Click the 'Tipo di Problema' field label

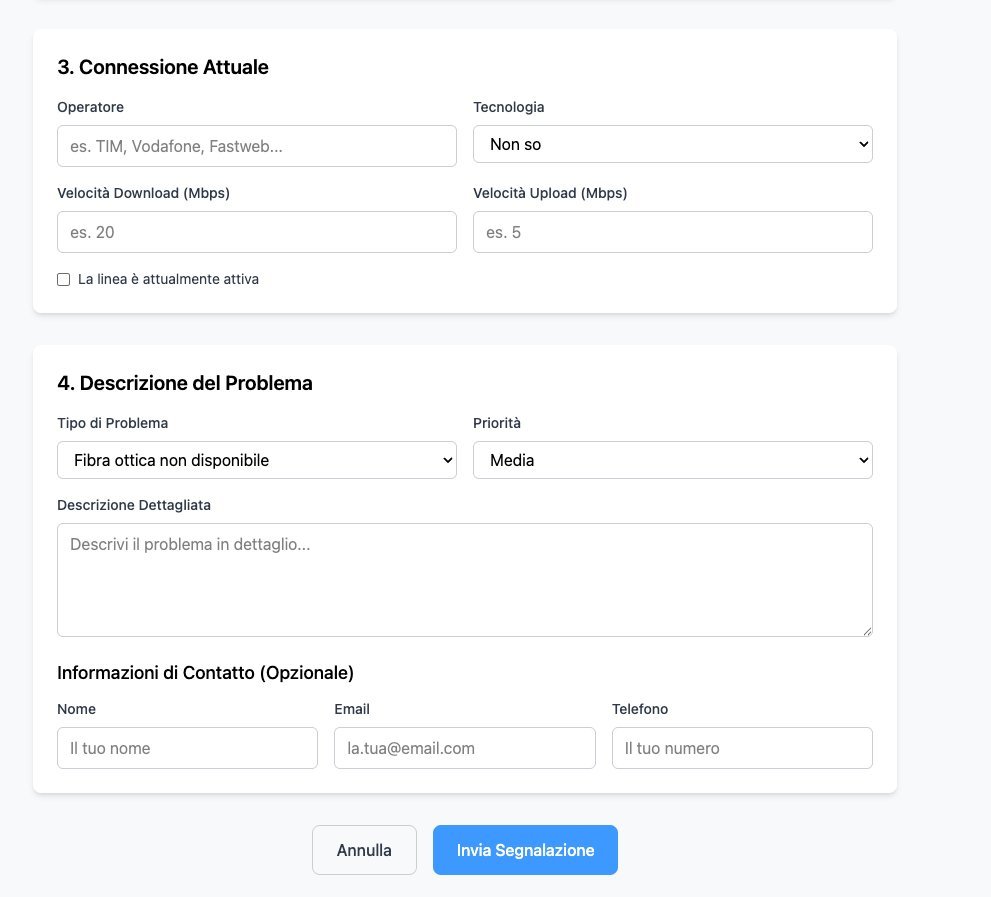tap(113, 423)
